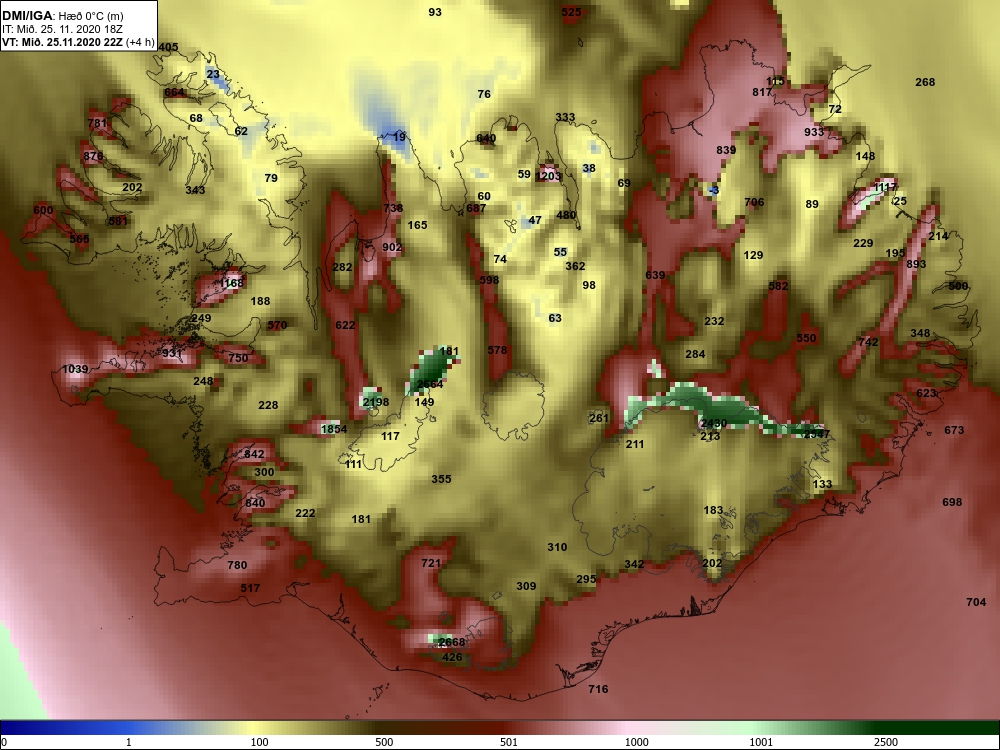Screen dimensions: 1000x750
Task: Select the 673 value label
Action: click(x=954, y=430)
